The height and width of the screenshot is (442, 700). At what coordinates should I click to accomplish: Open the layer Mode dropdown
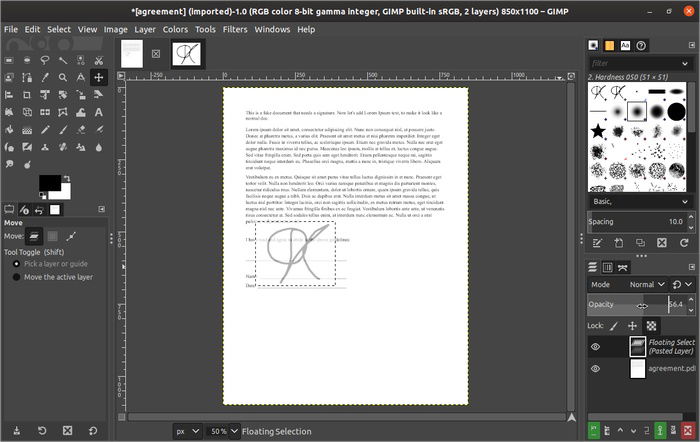coord(647,285)
